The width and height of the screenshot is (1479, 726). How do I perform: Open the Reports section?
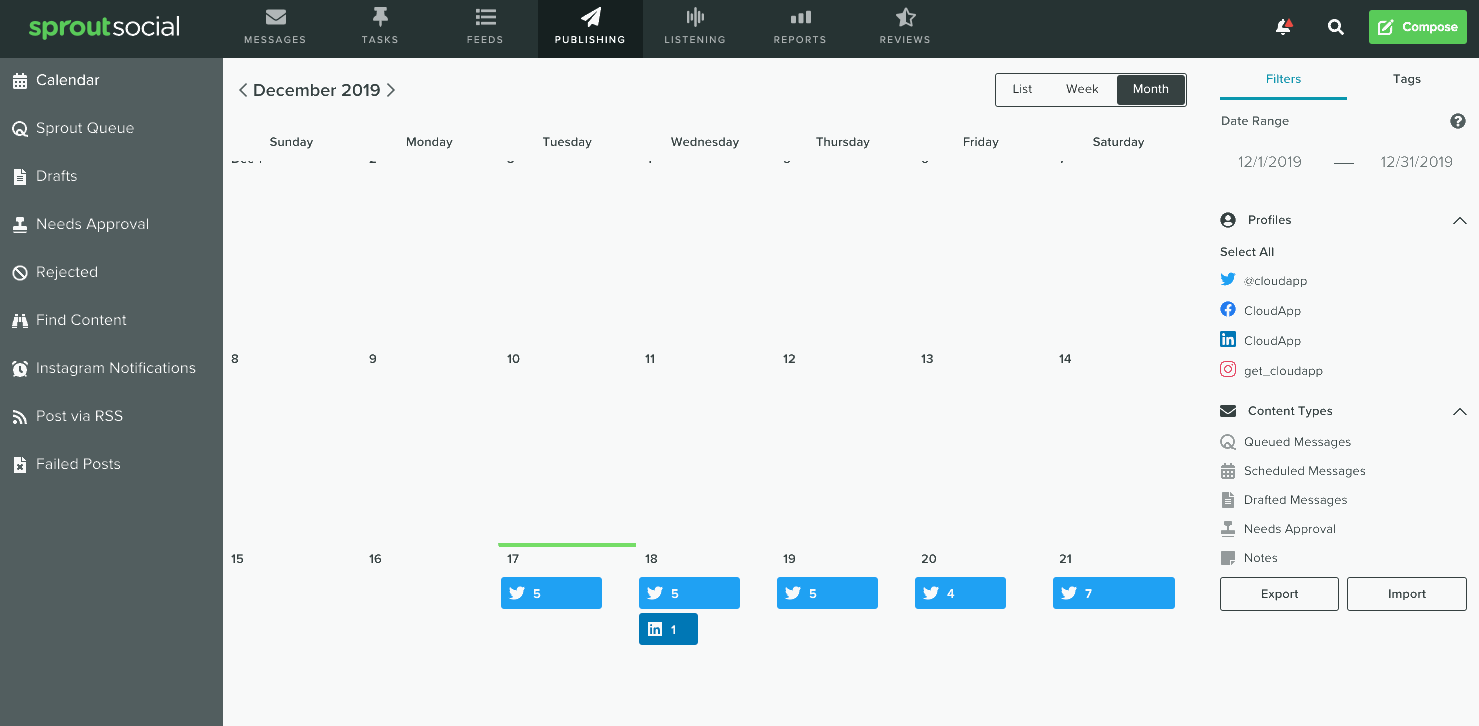[800, 28]
